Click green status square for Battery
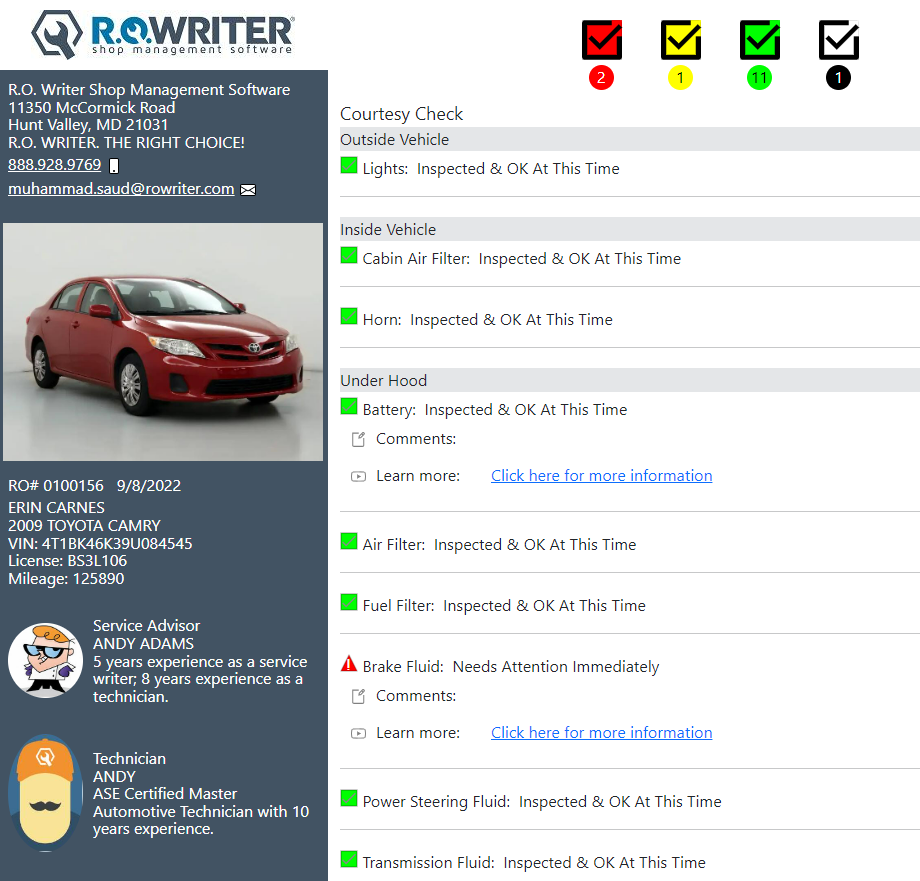This screenshot has height=881, width=920. [349, 406]
